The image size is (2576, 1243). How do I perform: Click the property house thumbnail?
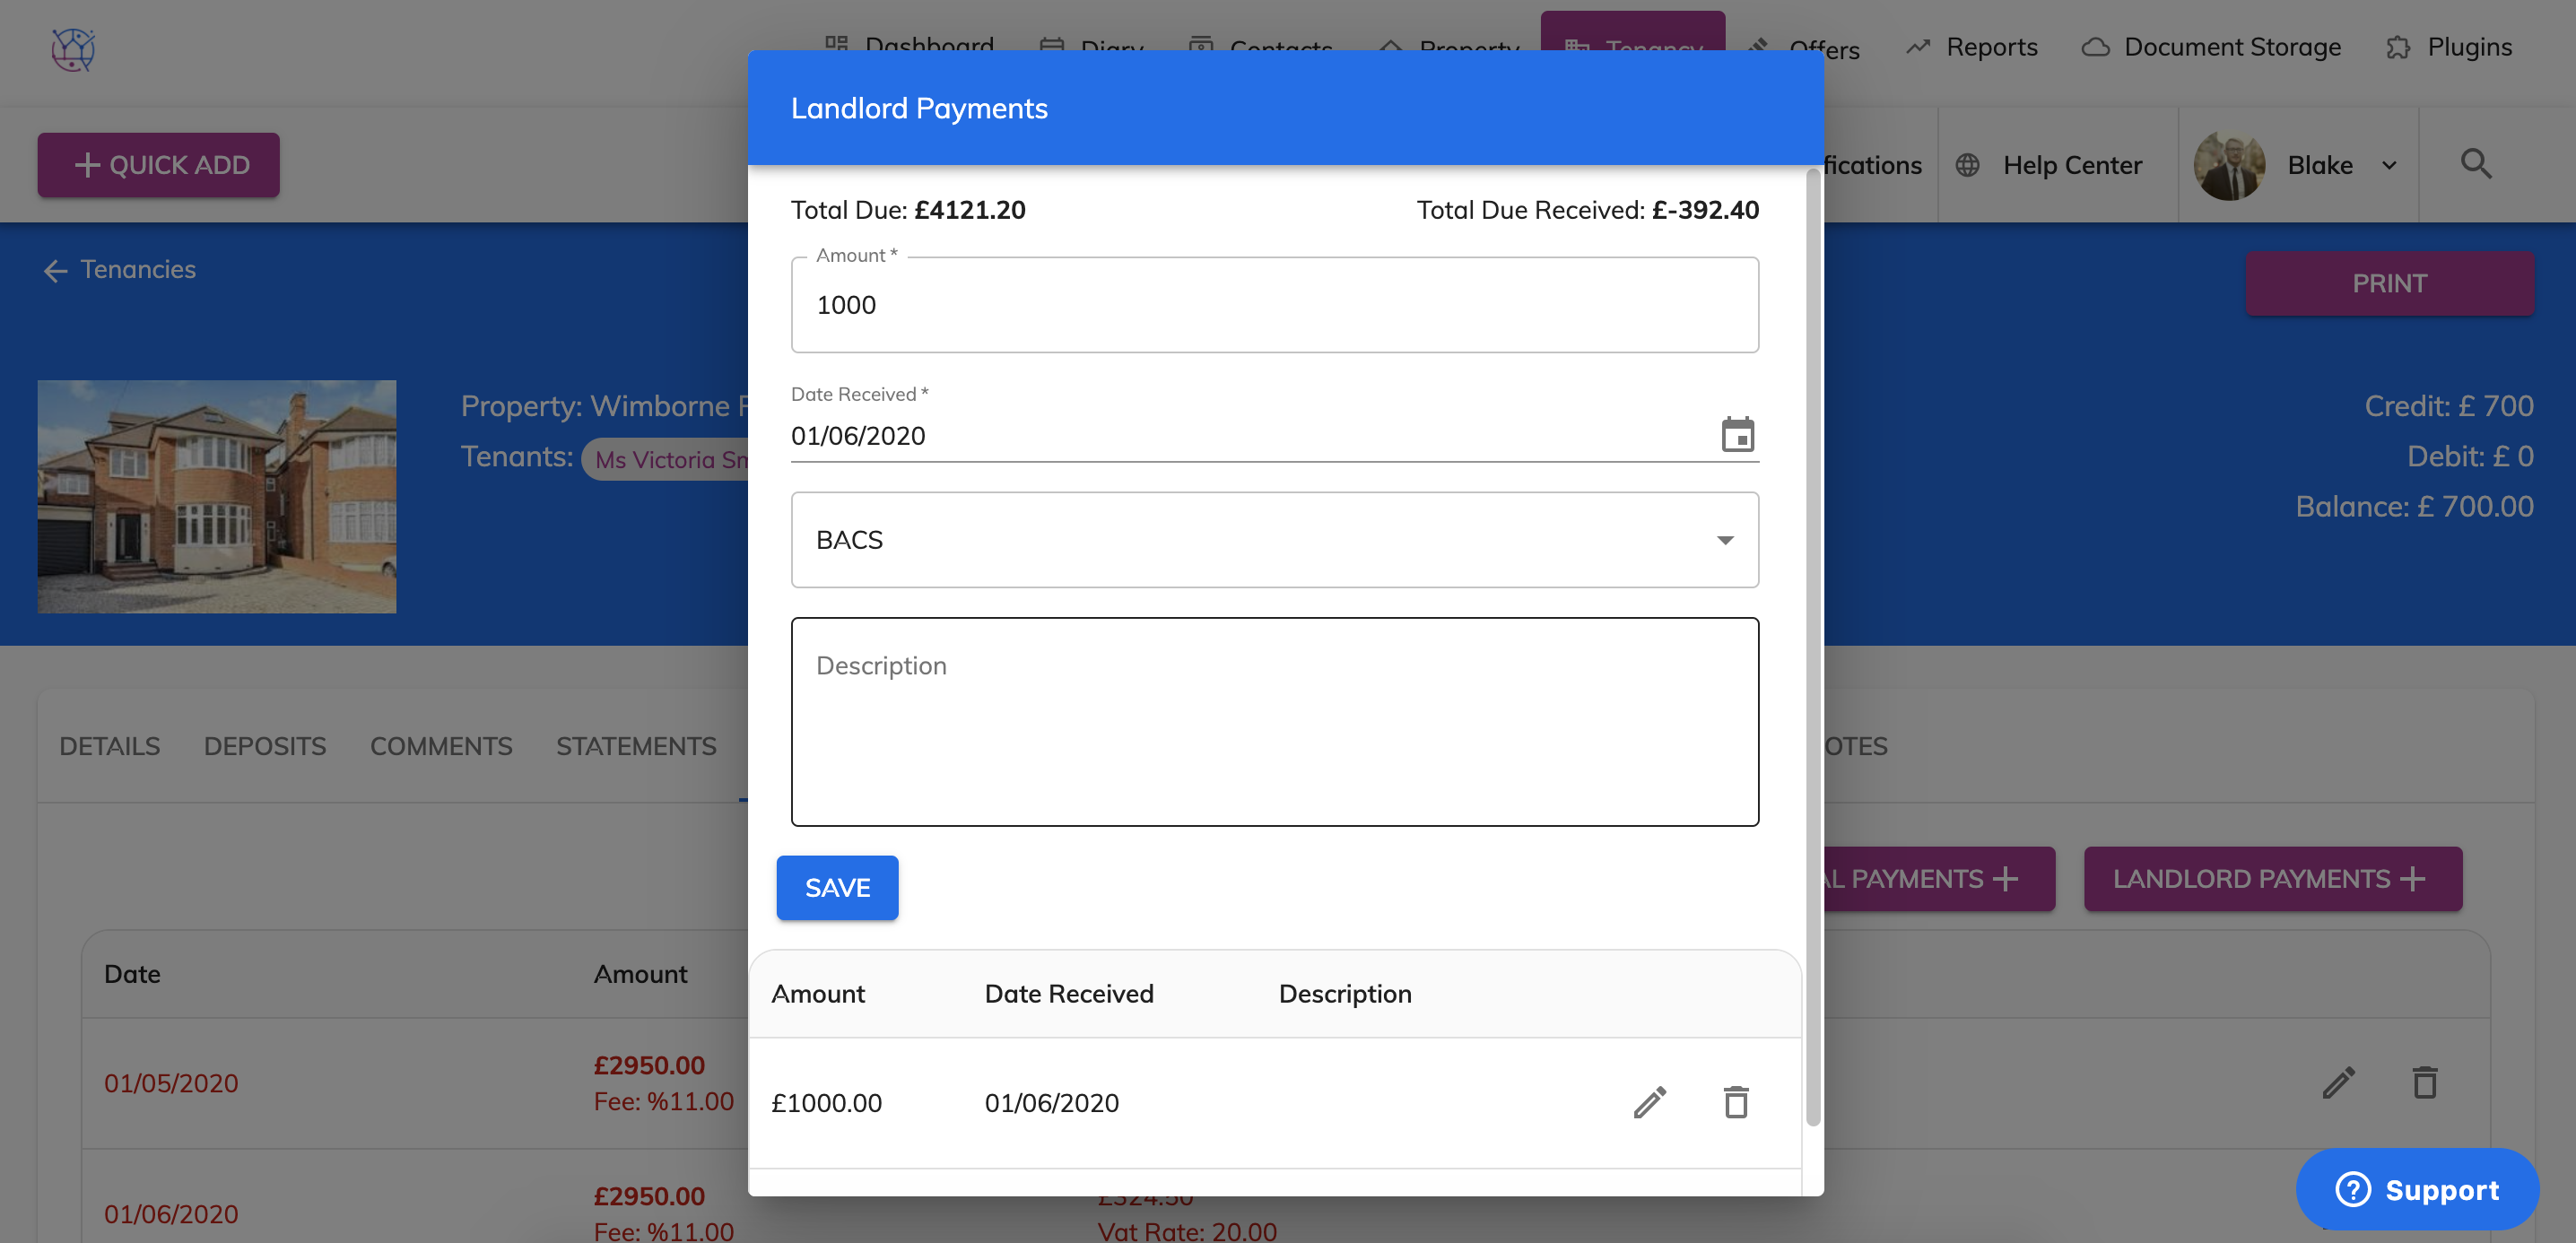(x=217, y=496)
